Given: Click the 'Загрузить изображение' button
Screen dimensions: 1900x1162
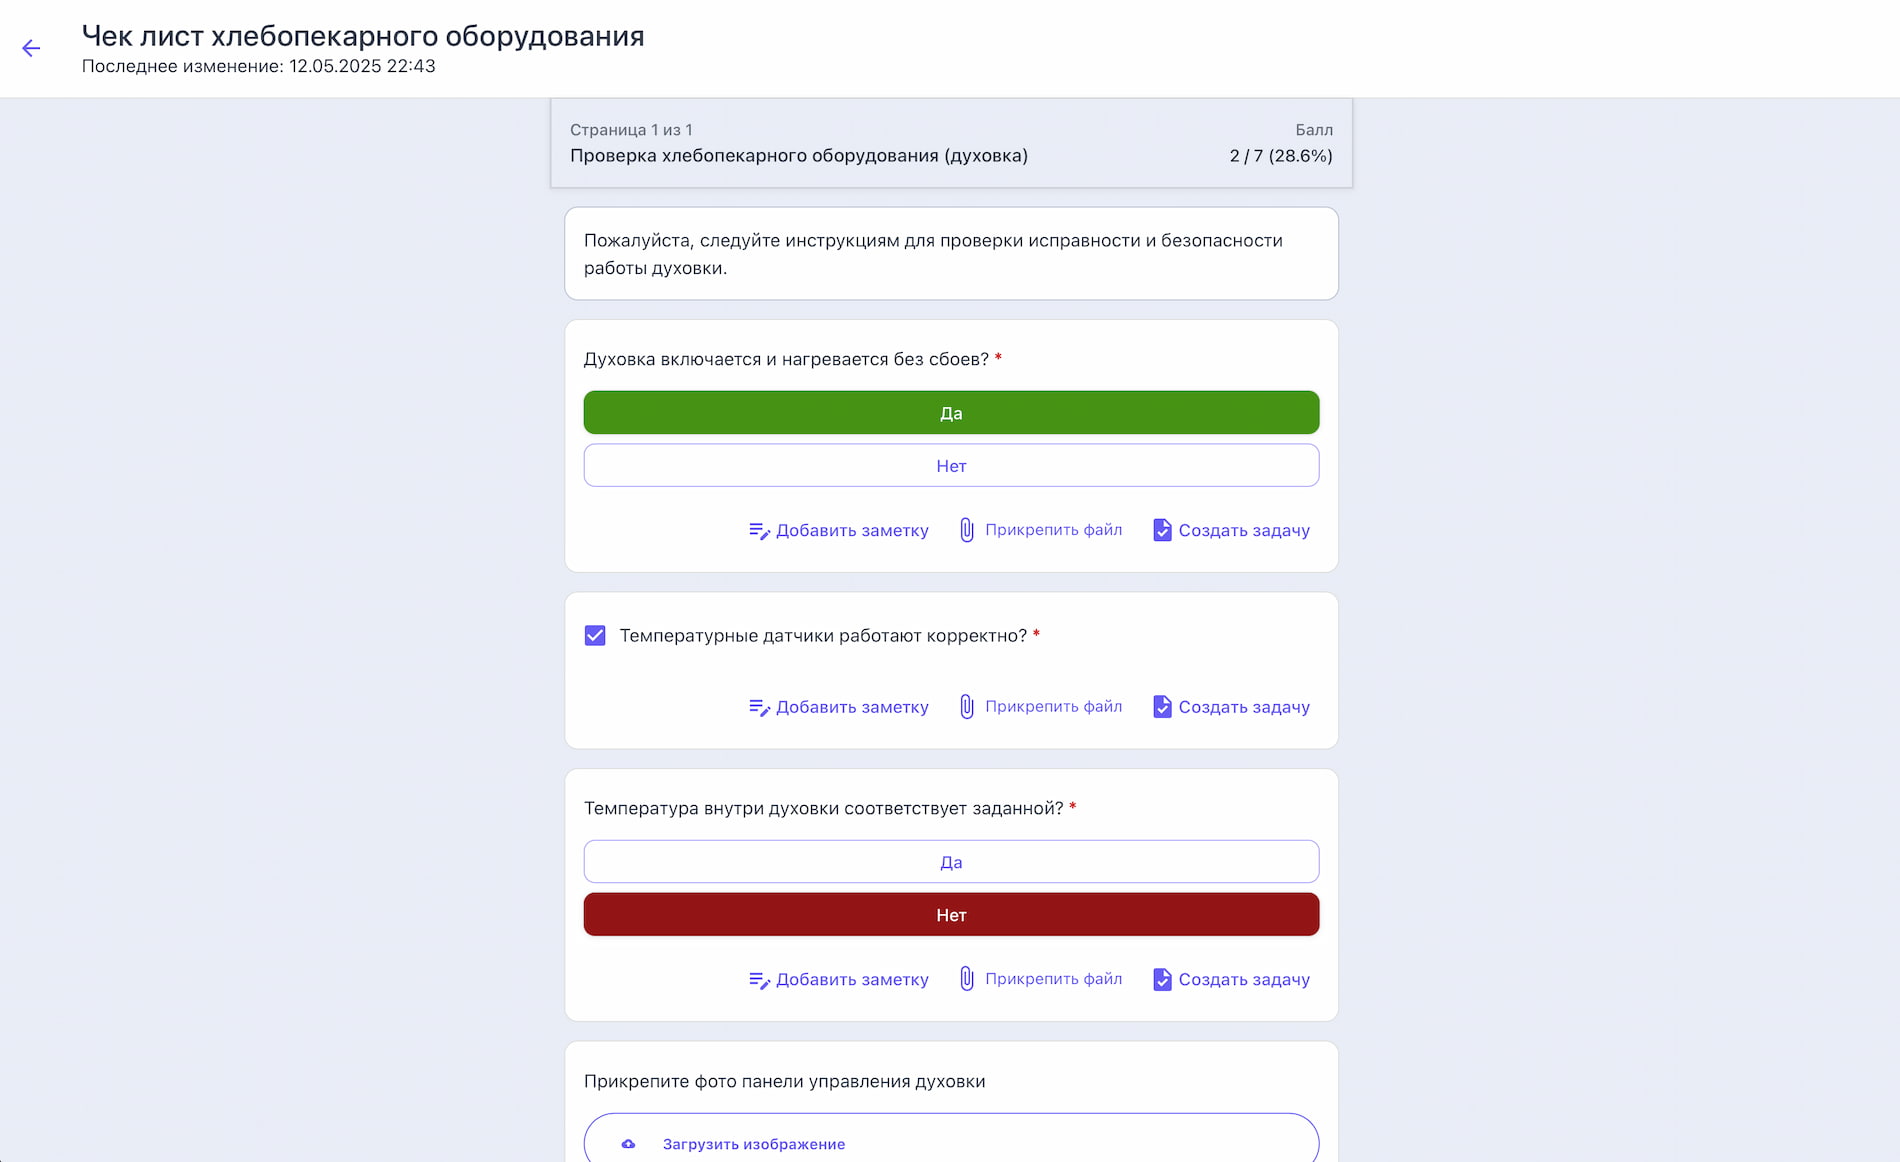Looking at the screenshot, I should tap(754, 1143).
